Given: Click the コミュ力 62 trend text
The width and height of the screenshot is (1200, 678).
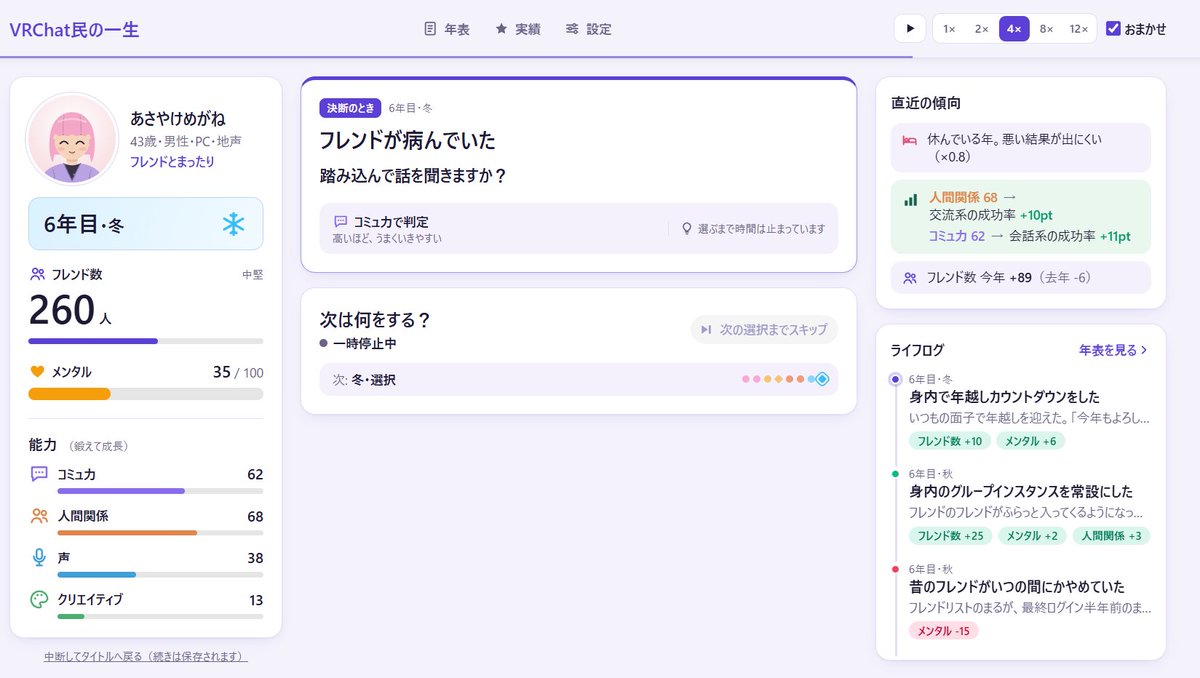Looking at the screenshot, I should 957,236.
